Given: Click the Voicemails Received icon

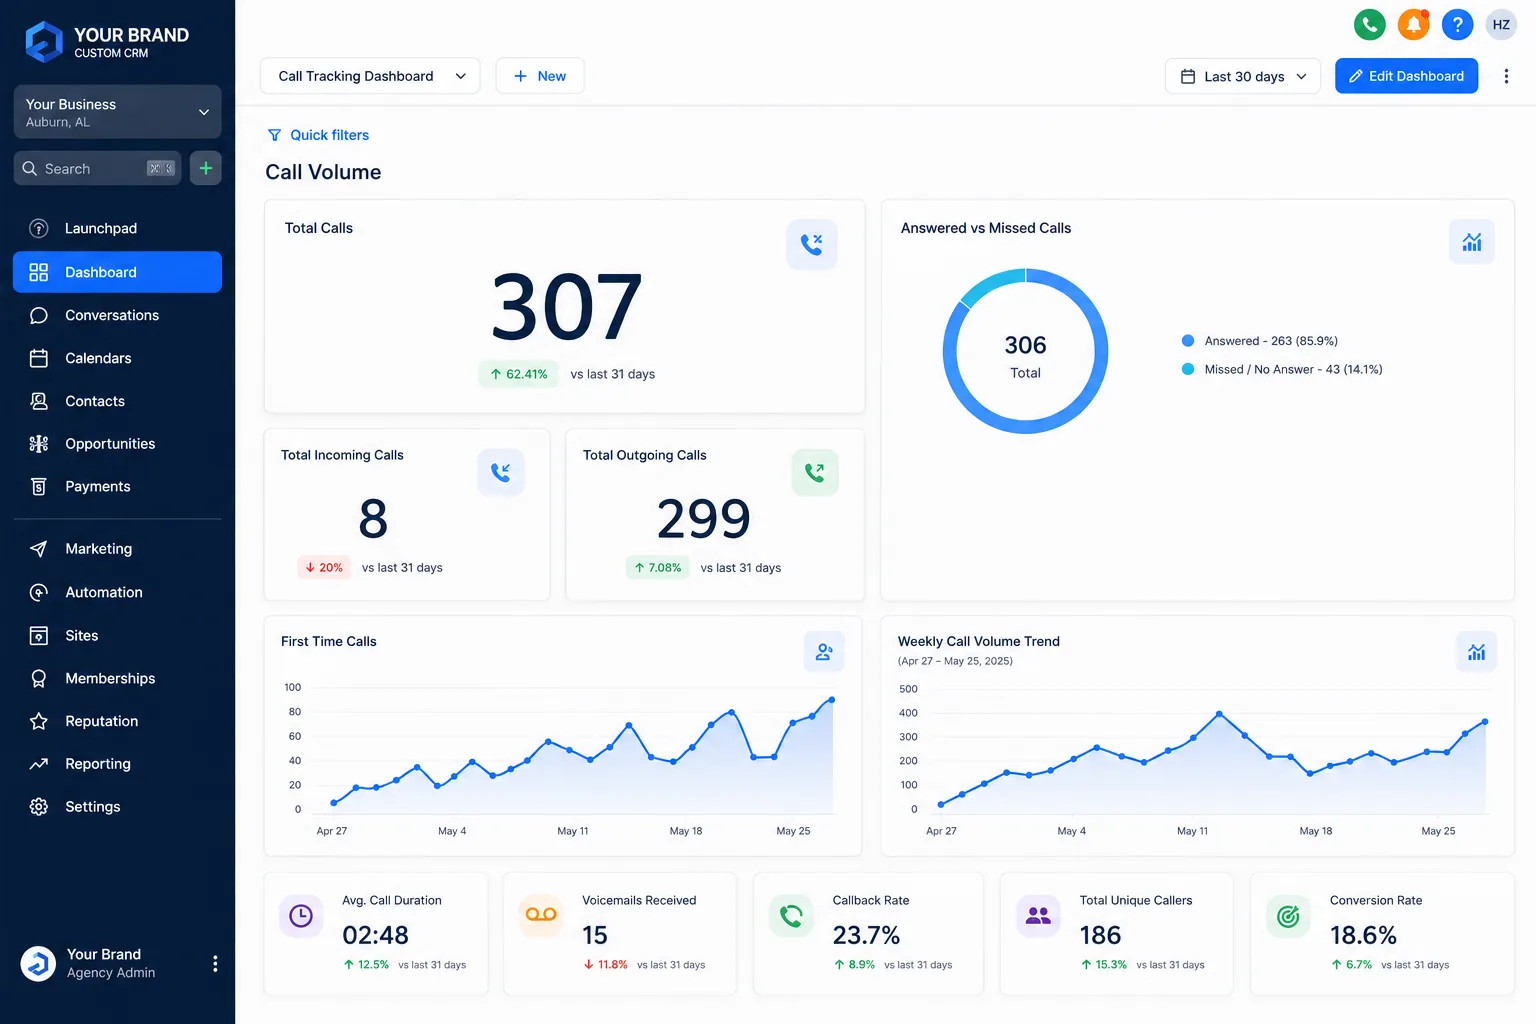Looking at the screenshot, I should point(541,915).
